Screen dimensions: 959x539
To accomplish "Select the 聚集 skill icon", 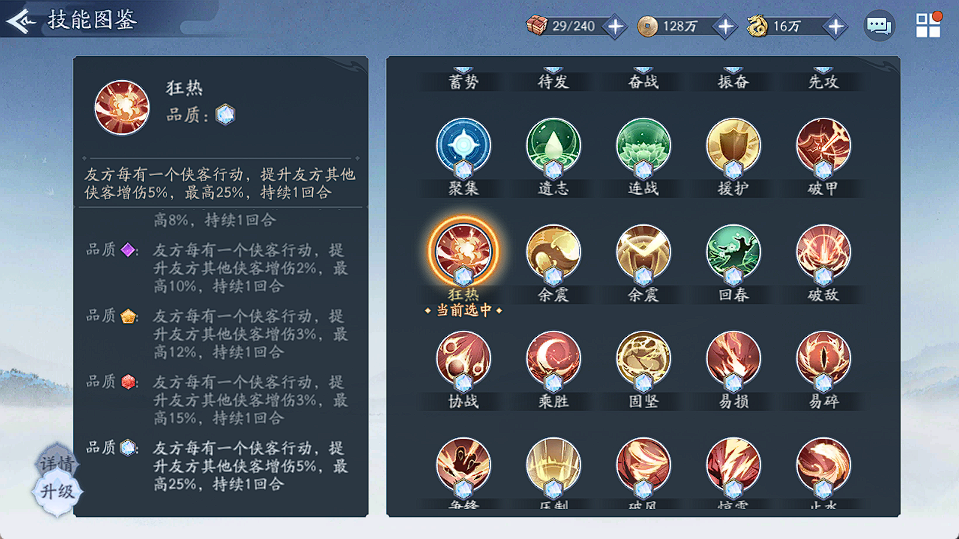I will tap(463, 147).
